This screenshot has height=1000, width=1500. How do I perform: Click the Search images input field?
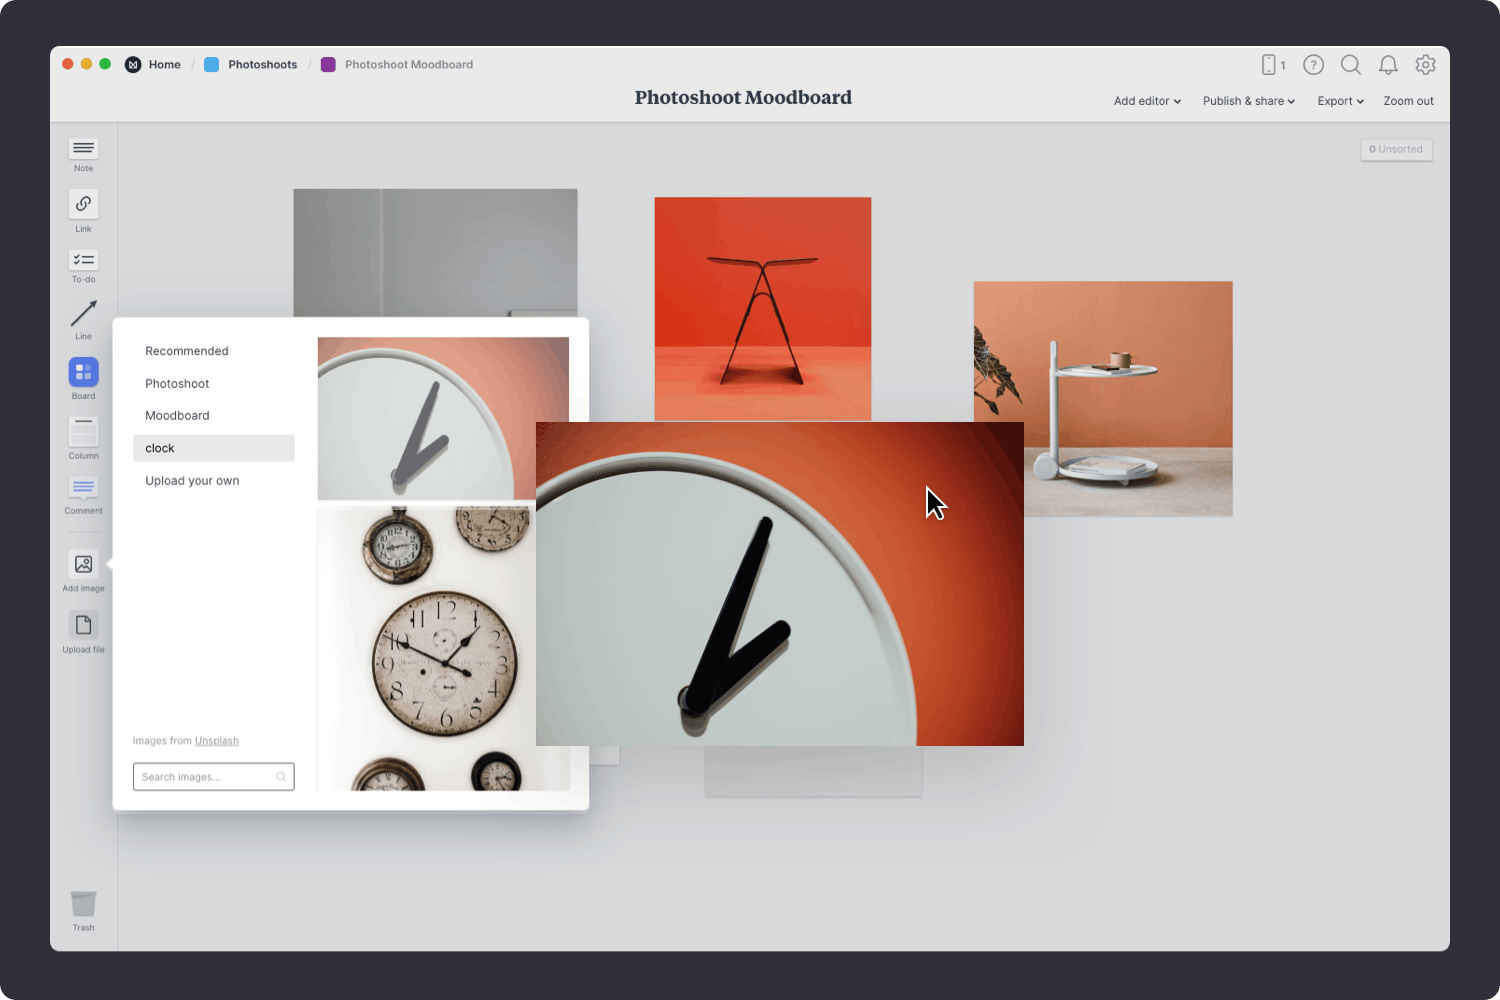point(213,777)
